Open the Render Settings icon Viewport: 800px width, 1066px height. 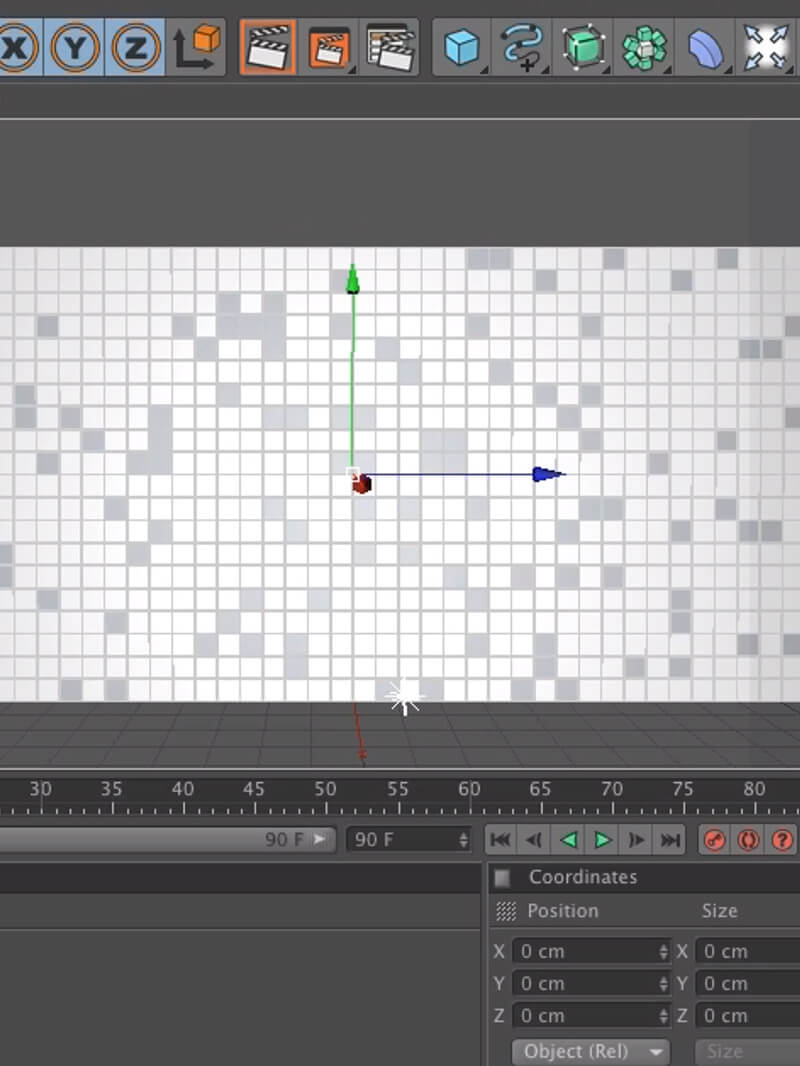pos(389,47)
